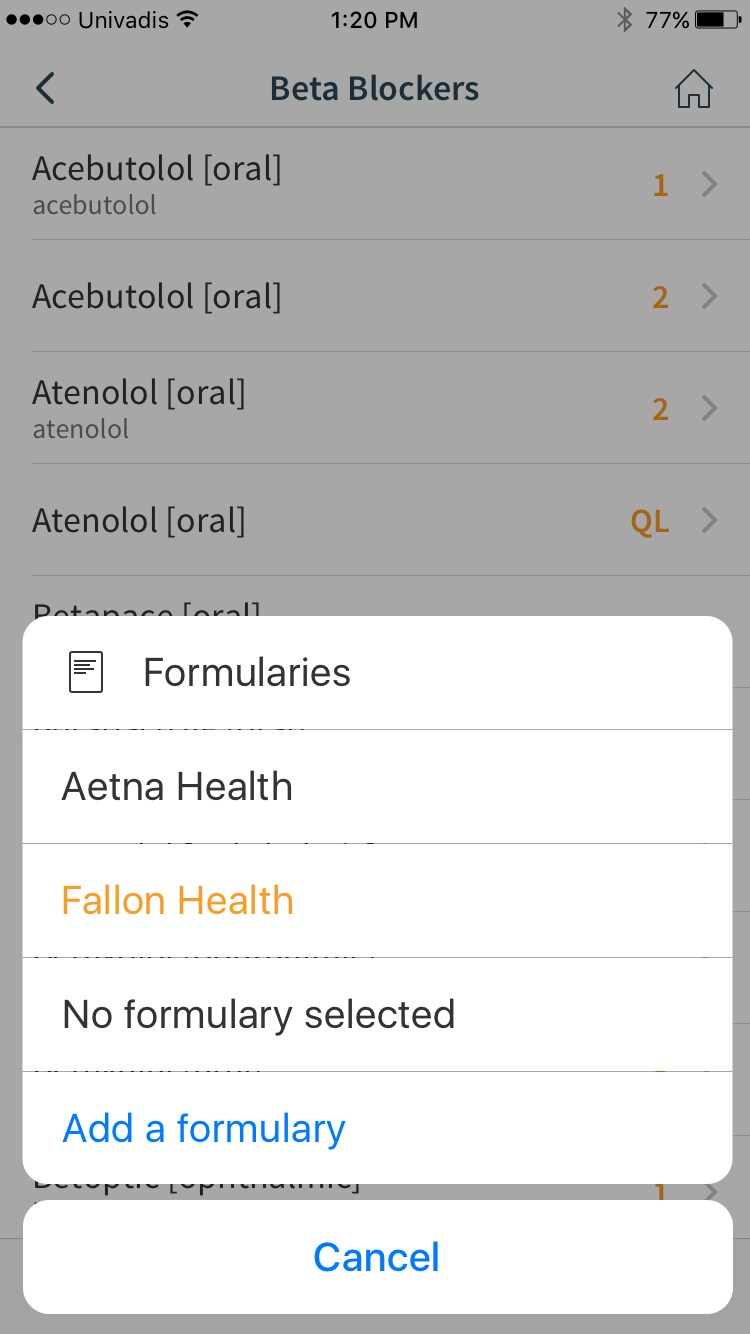Image resolution: width=750 pixels, height=1334 pixels.
Task: Open chevron for first Acebutolol tier 1
Action: [x=709, y=185]
